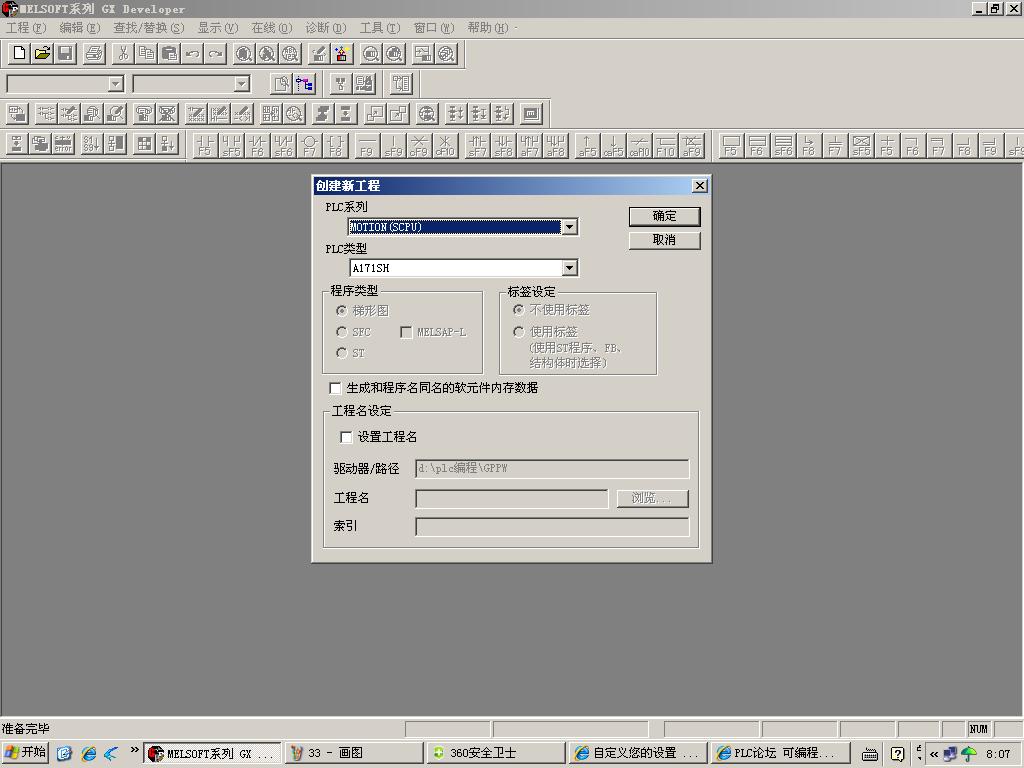Switch to PLC论坛 taskbar window

pos(780,753)
